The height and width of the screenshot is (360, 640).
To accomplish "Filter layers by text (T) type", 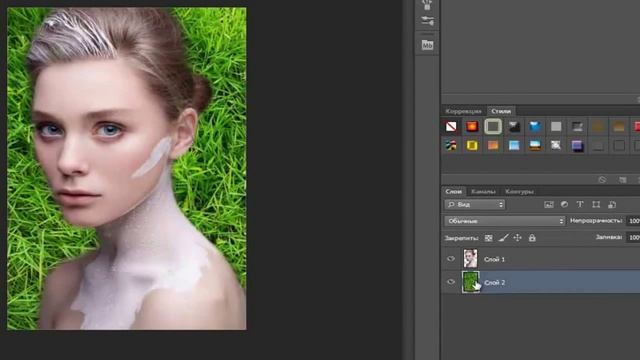I will (580, 204).
